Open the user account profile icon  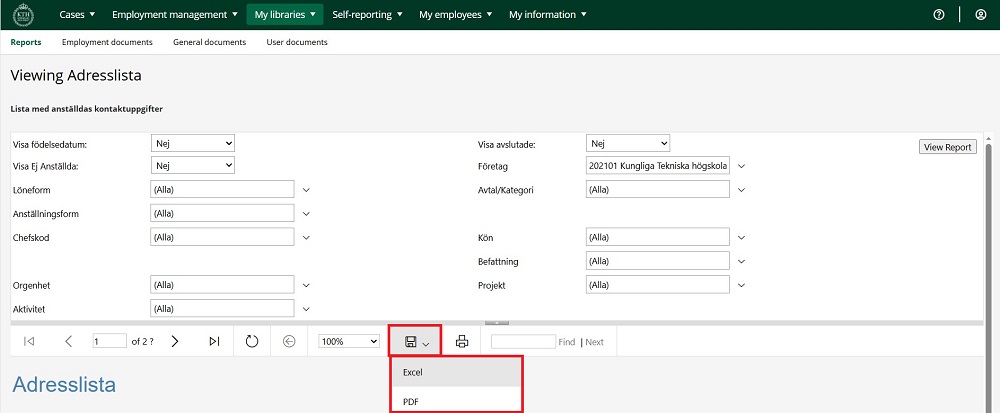coord(979,15)
